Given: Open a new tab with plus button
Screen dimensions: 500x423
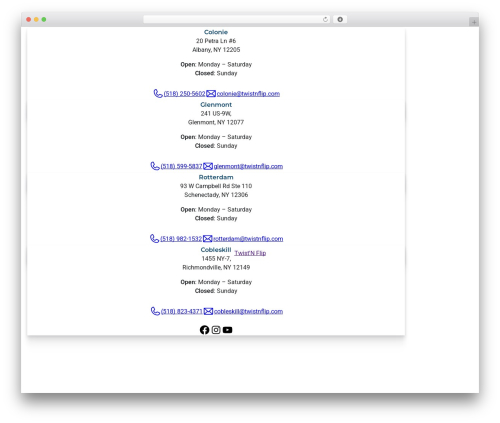Looking at the screenshot, I should coord(474,22).
